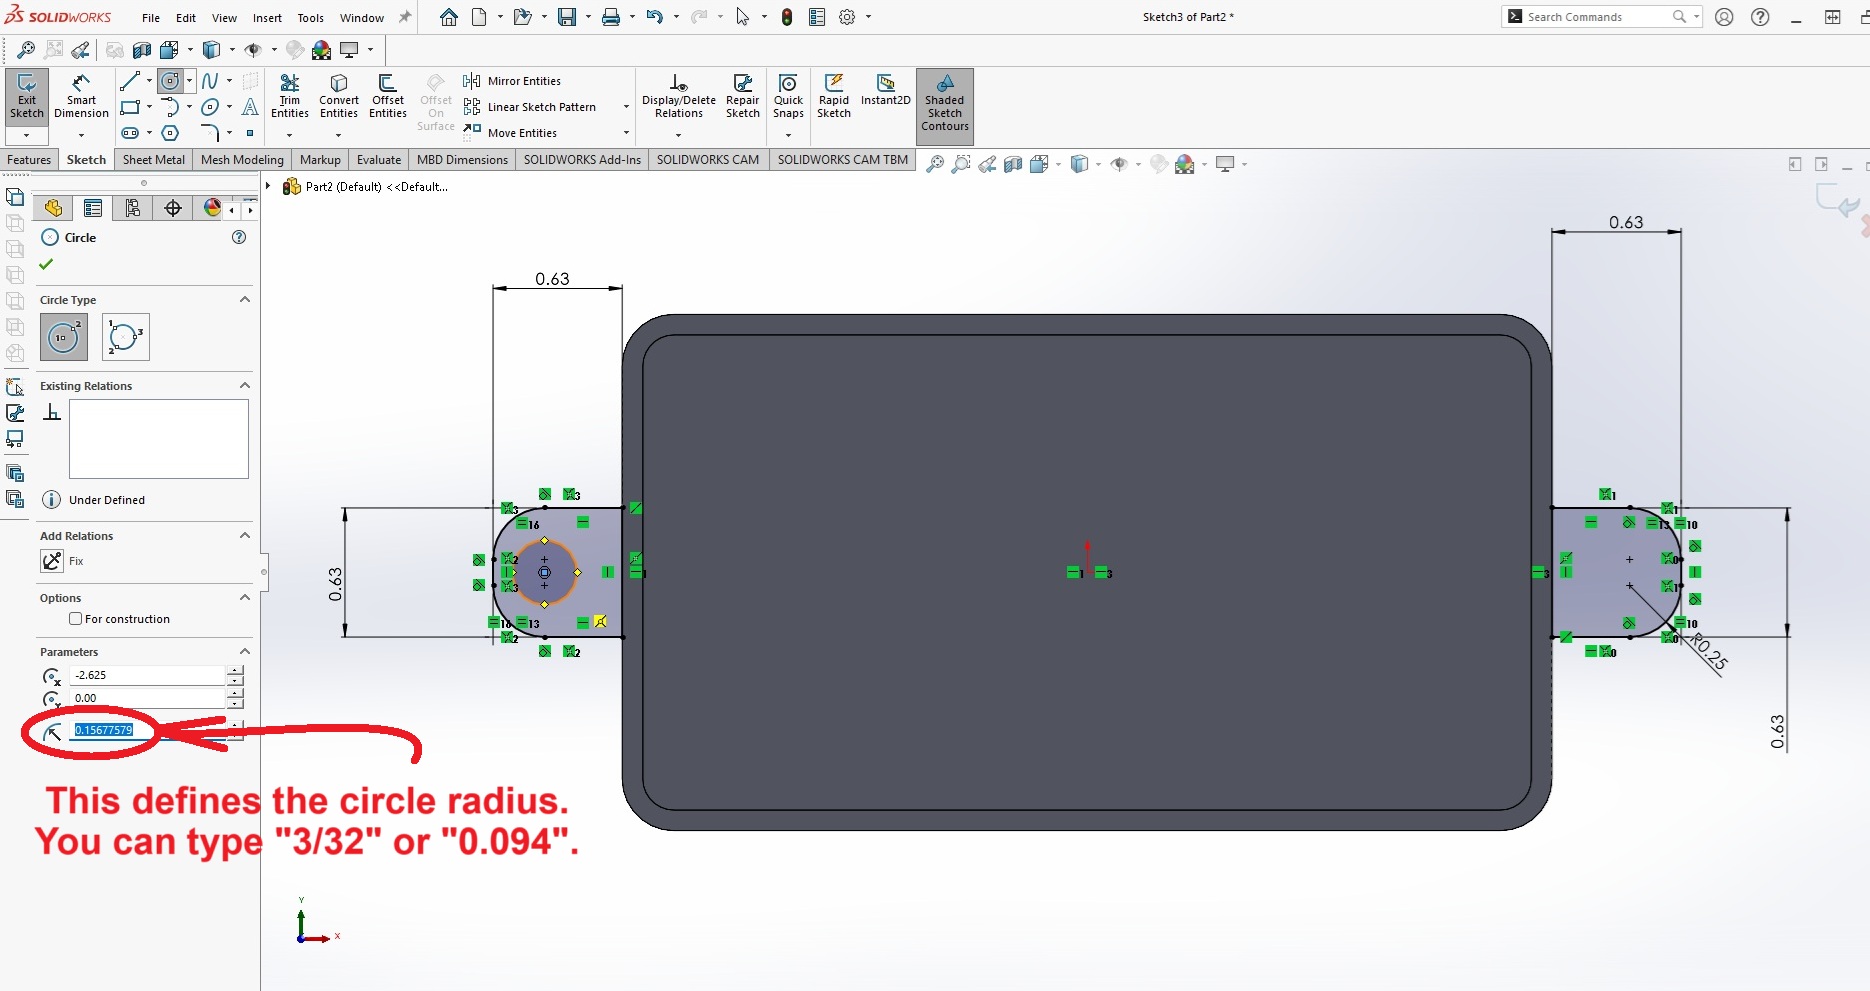
Task: Switch to the Evaluate tab
Action: click(378, 160)
